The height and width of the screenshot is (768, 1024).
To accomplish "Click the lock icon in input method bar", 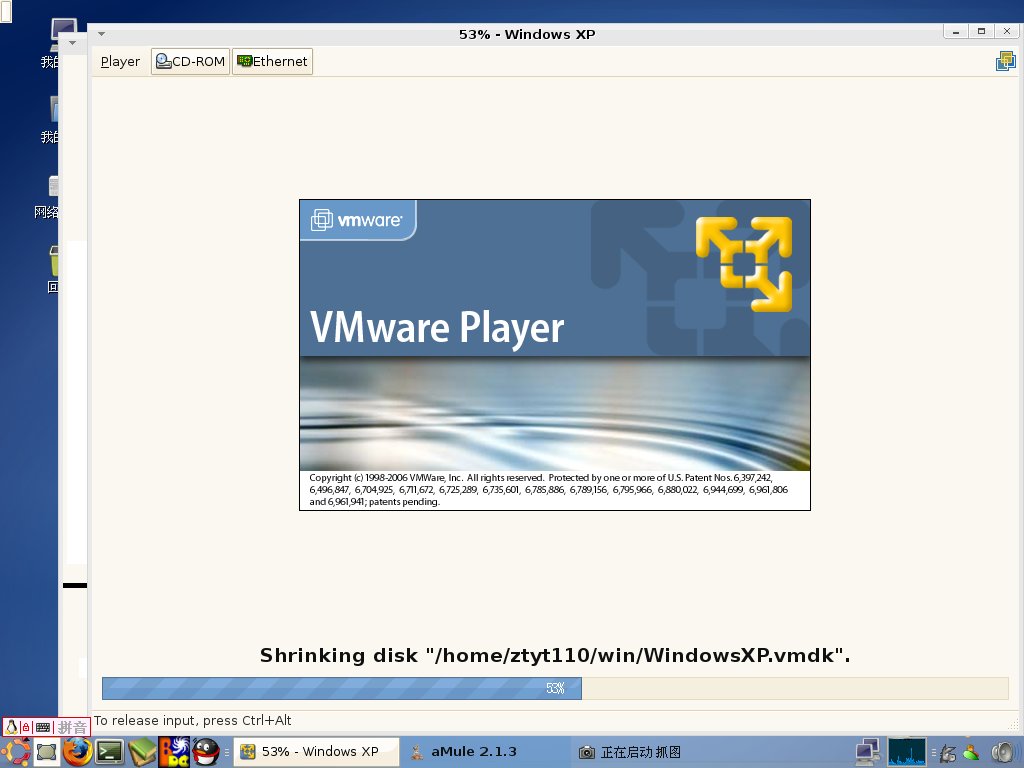I will [25, 727].
